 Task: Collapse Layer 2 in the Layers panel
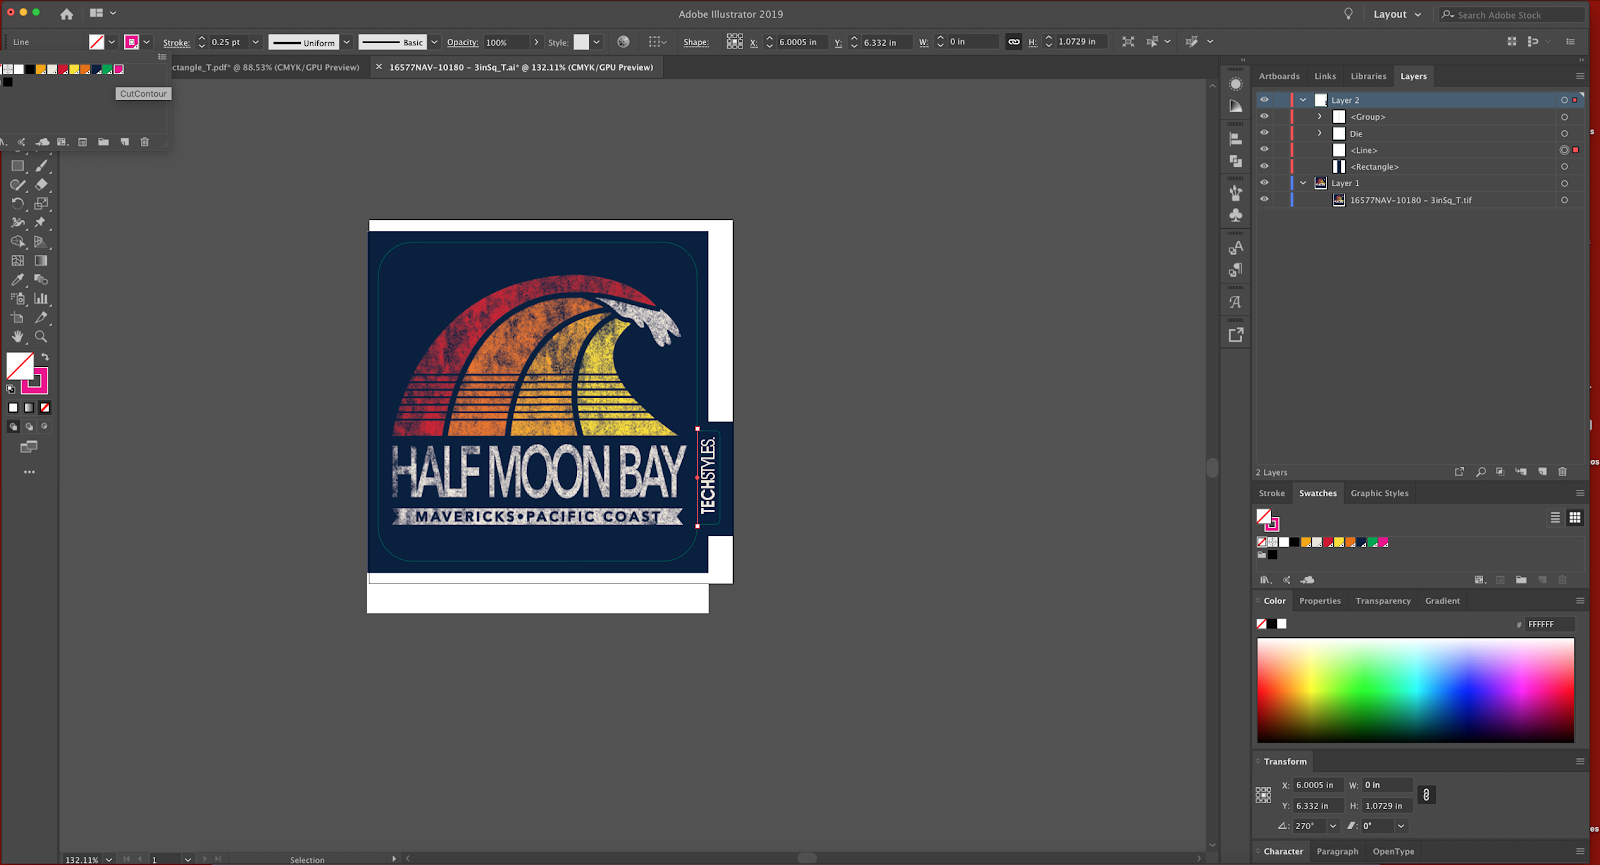click(x=1303, y=100)
